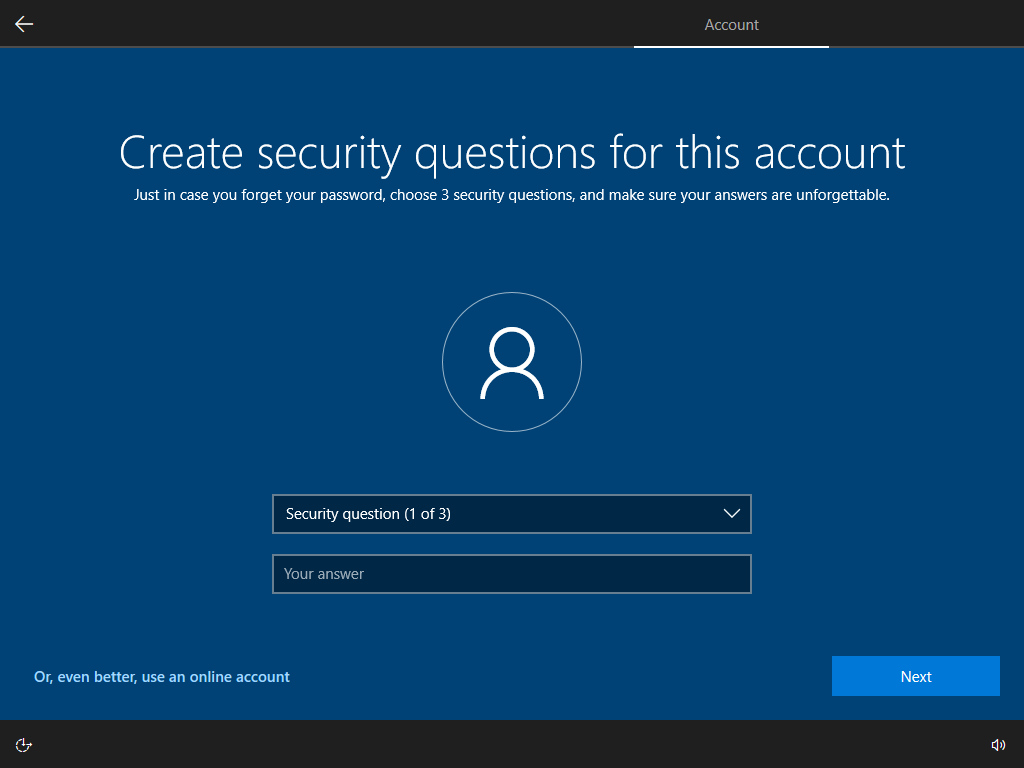Screen dimensions: 1024x768
Task: Click the 'Just in case you forget your password' text
Action: [512, 195]
